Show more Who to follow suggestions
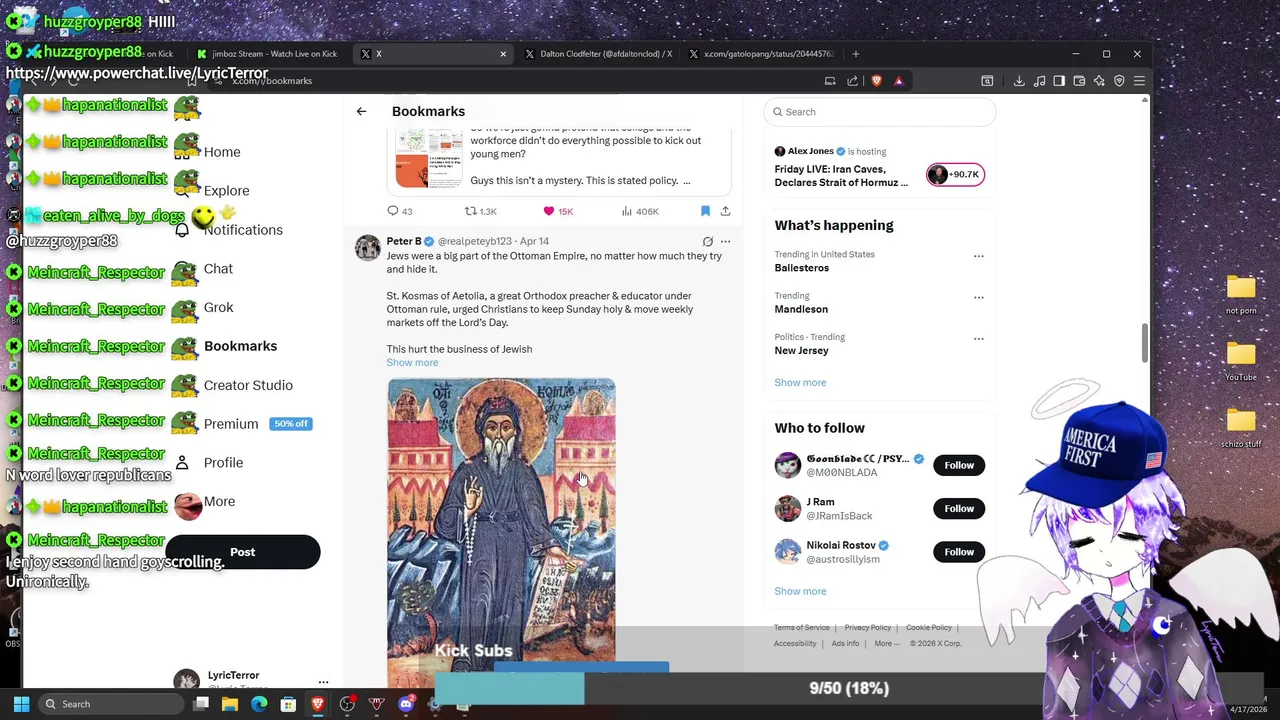The image size is (1280, 720). click(800, 591)
